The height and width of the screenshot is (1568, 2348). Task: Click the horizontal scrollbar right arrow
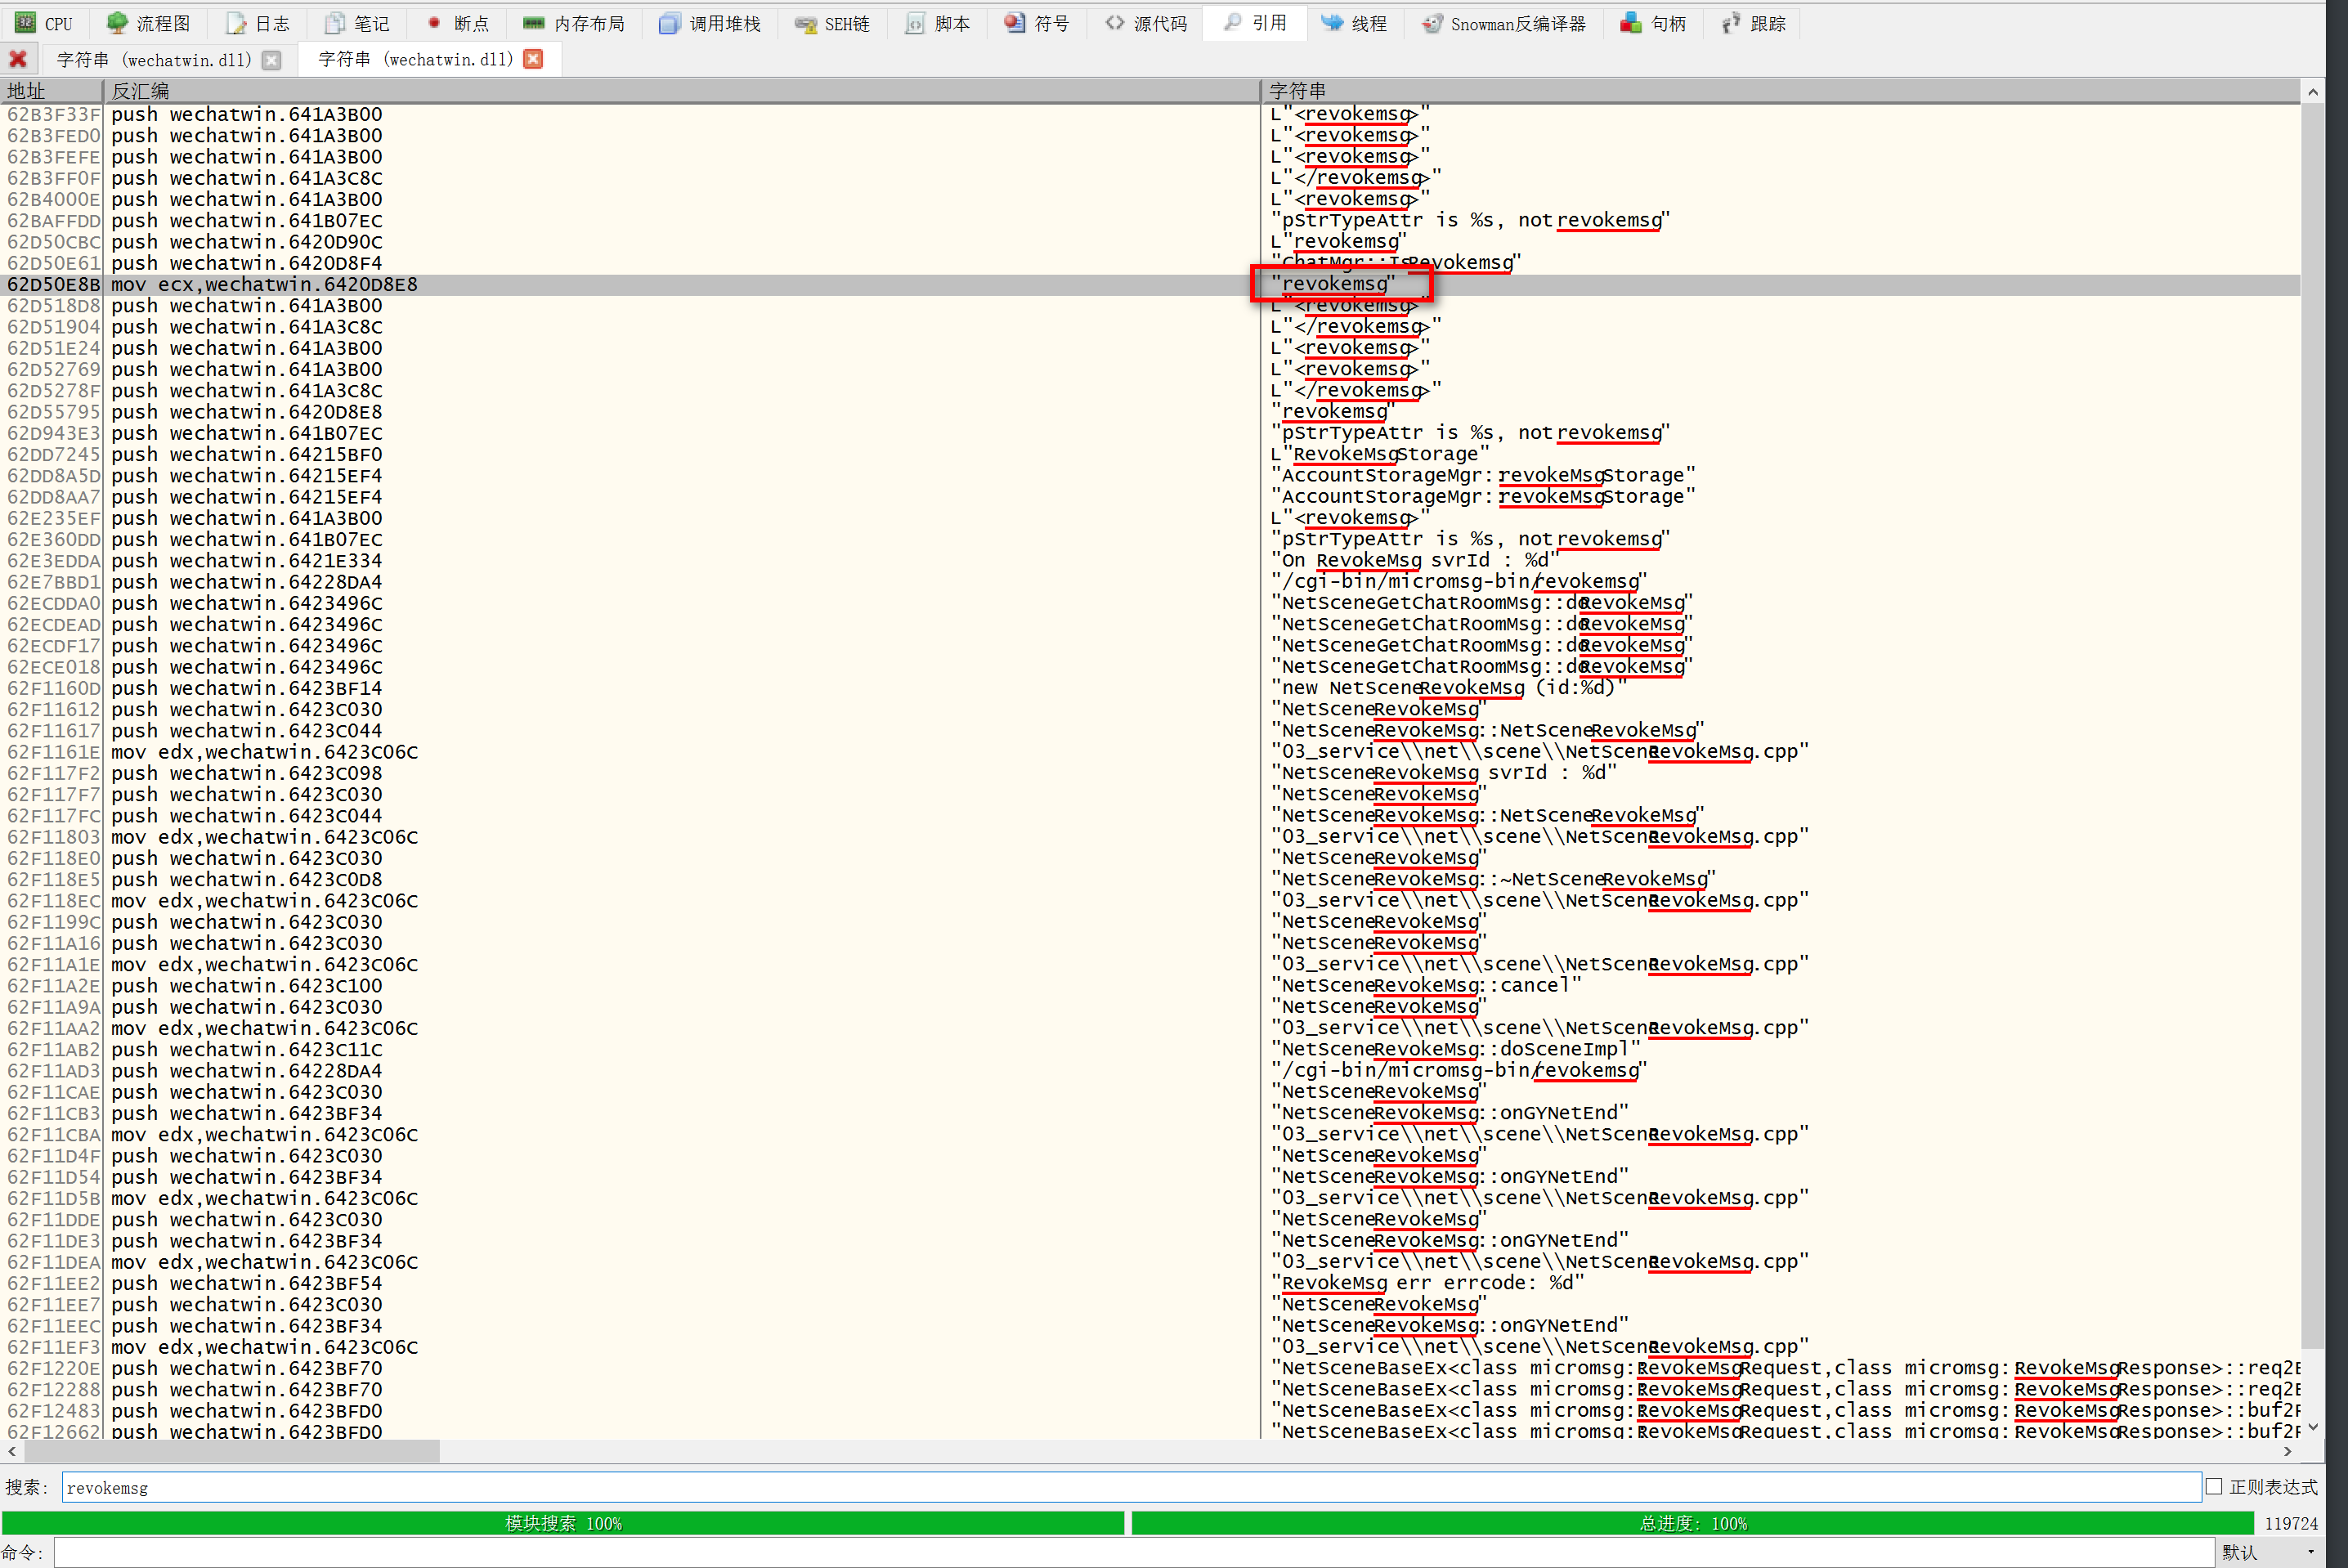tap(2288, 1451)
